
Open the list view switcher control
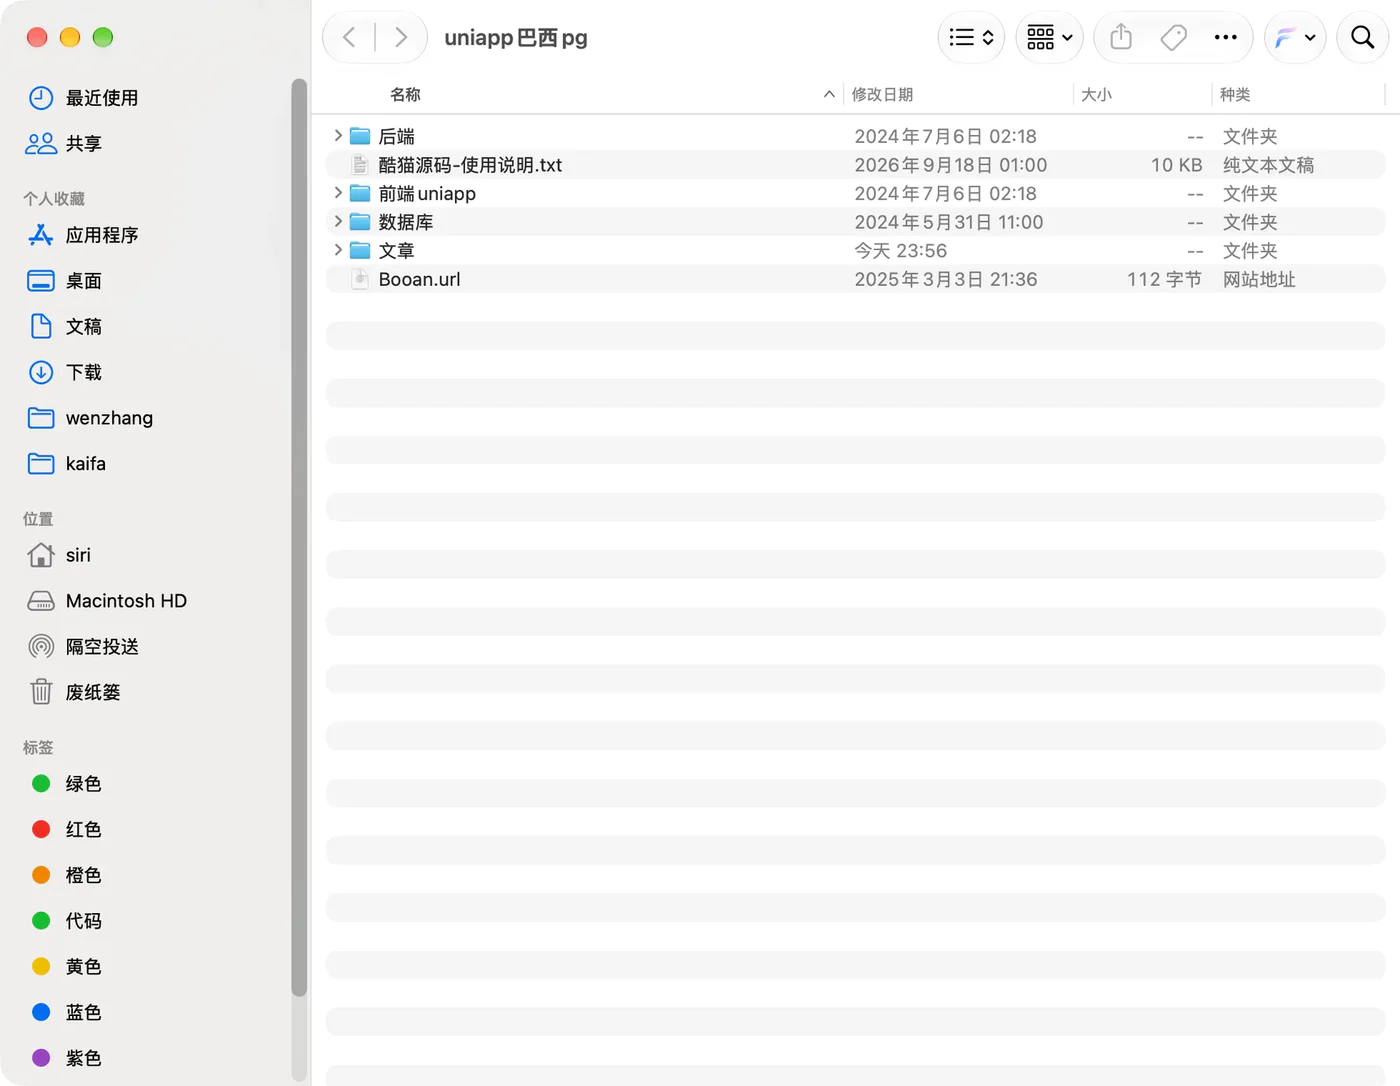pos(971,38)
